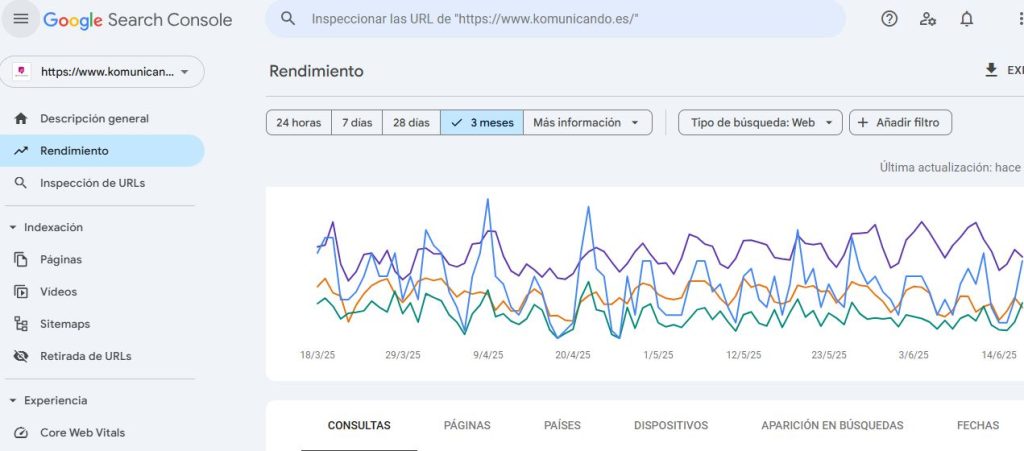Screen dimensions: 1024x451
Task: Open the Más información dropdown
Action: (x=588, y=123)
